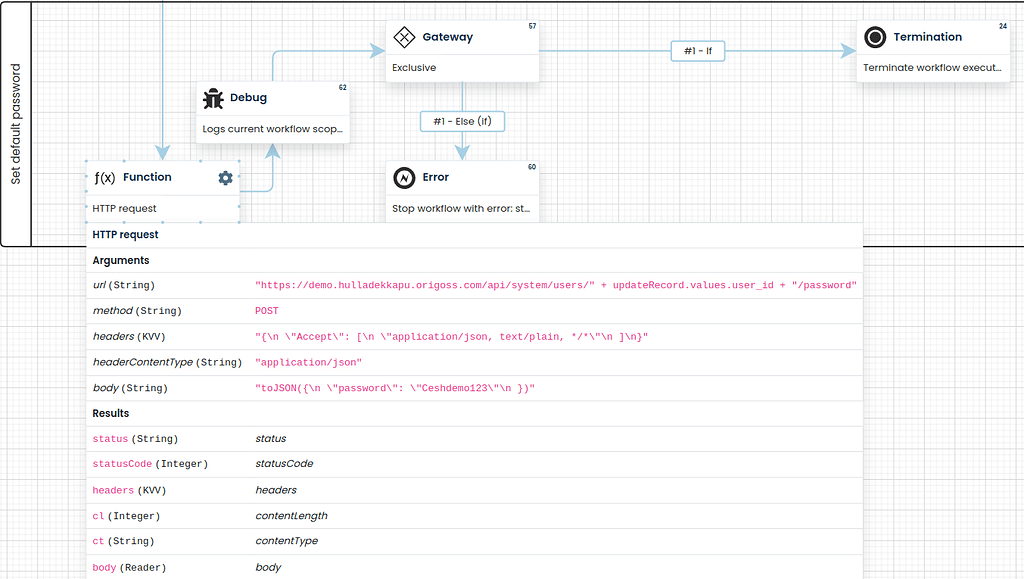
Task: Select the Termination node's target icon
Action: 875,37
